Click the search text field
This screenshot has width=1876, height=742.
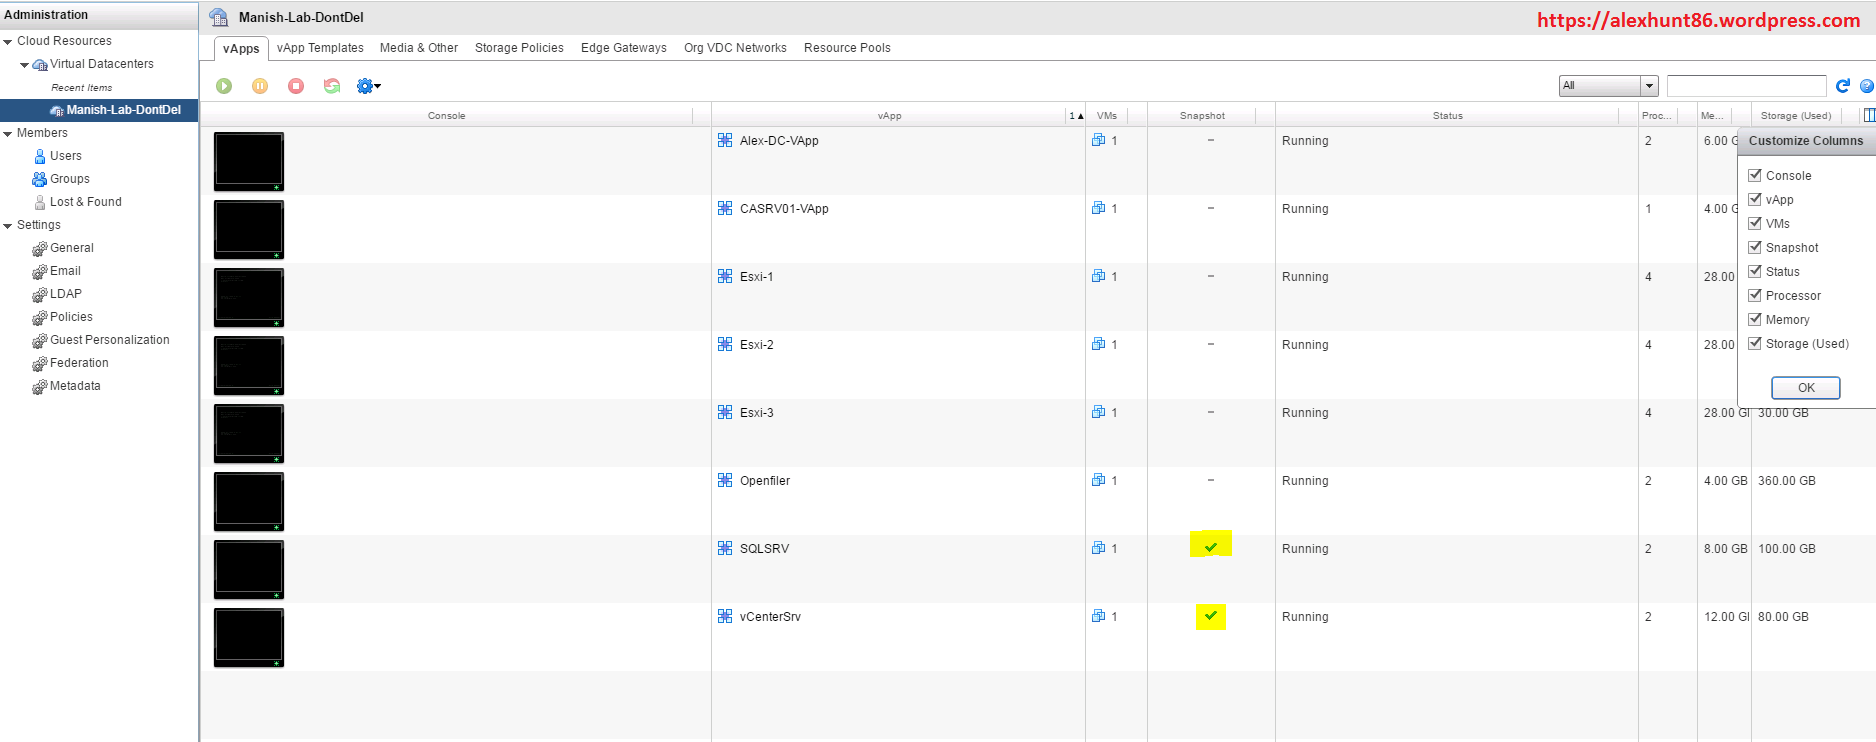pyautogui.click(x=1746, y=86)
